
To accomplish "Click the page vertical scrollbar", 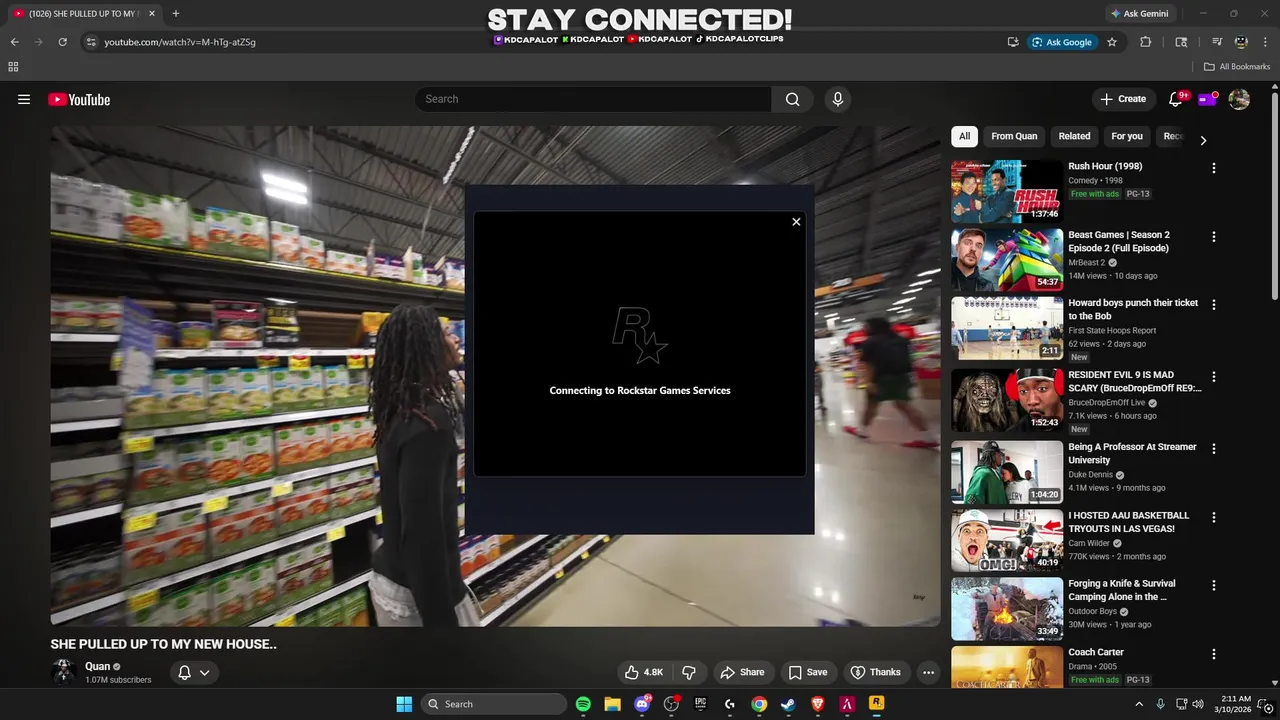I will pyautogui.click(x=1274, y=195).
